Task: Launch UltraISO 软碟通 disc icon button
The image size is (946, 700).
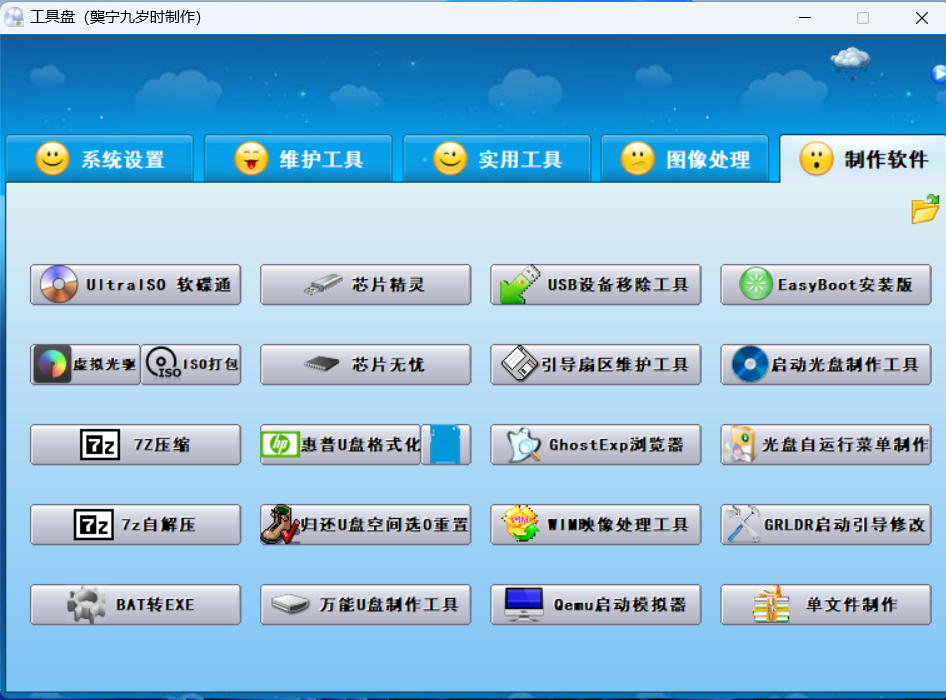Action: click(136, 285)
